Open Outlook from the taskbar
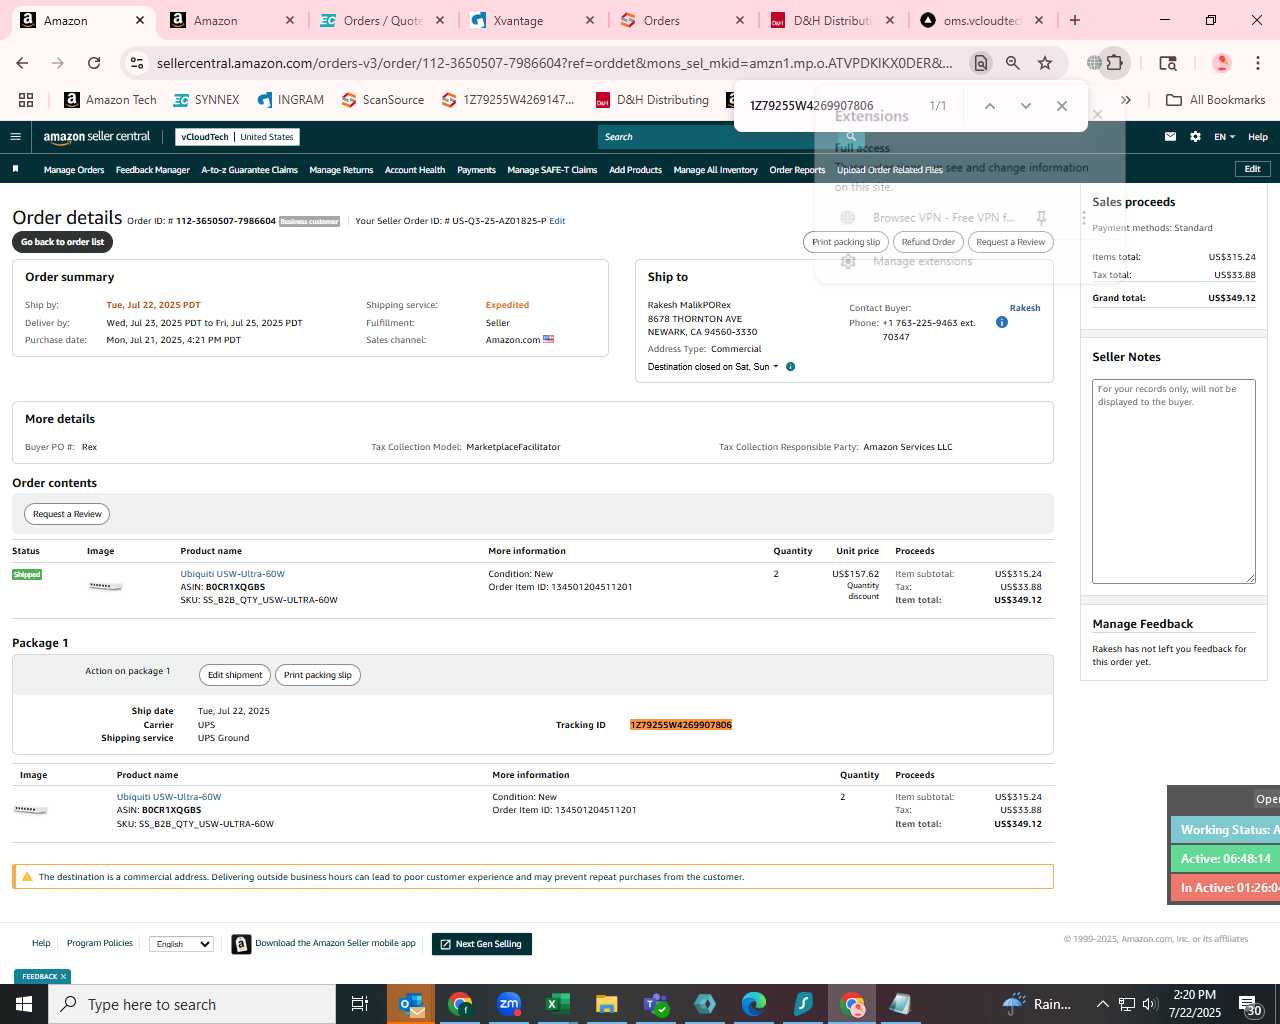This screenshot has width=1280, height=1024. coord(411,1004)
